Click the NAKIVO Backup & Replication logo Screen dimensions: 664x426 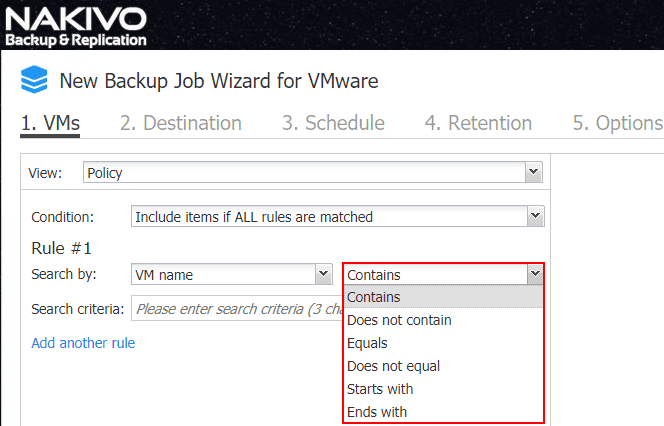[x=76, y=27]
